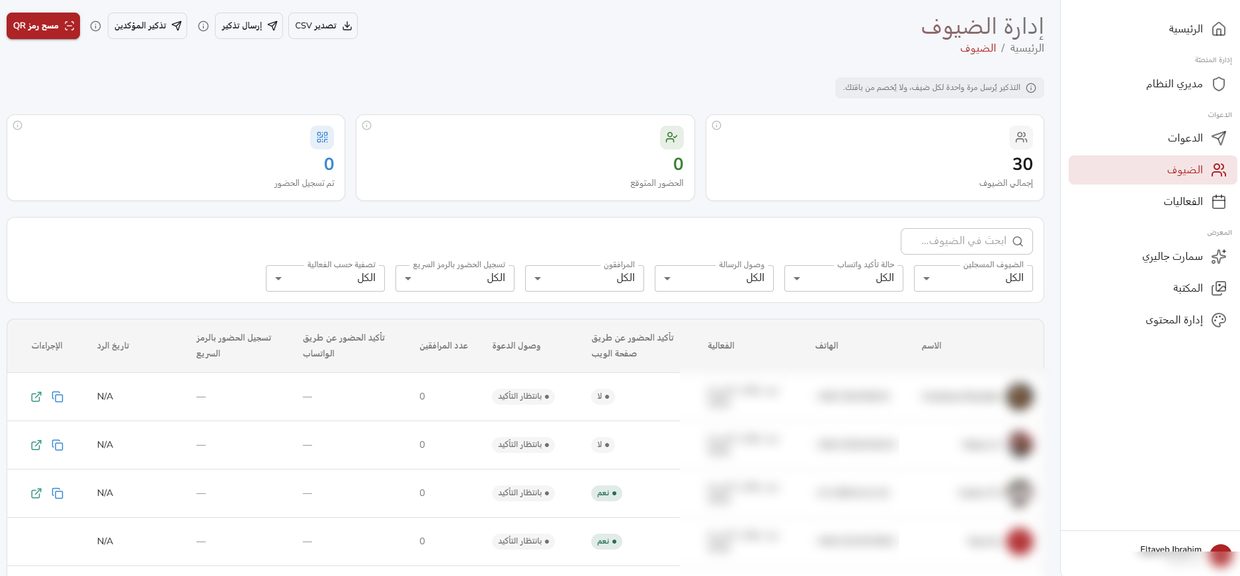Screen dimensions: 1240x576
Task: Select the people icon beside الضيوف in sidebar
Action: 1218,170
